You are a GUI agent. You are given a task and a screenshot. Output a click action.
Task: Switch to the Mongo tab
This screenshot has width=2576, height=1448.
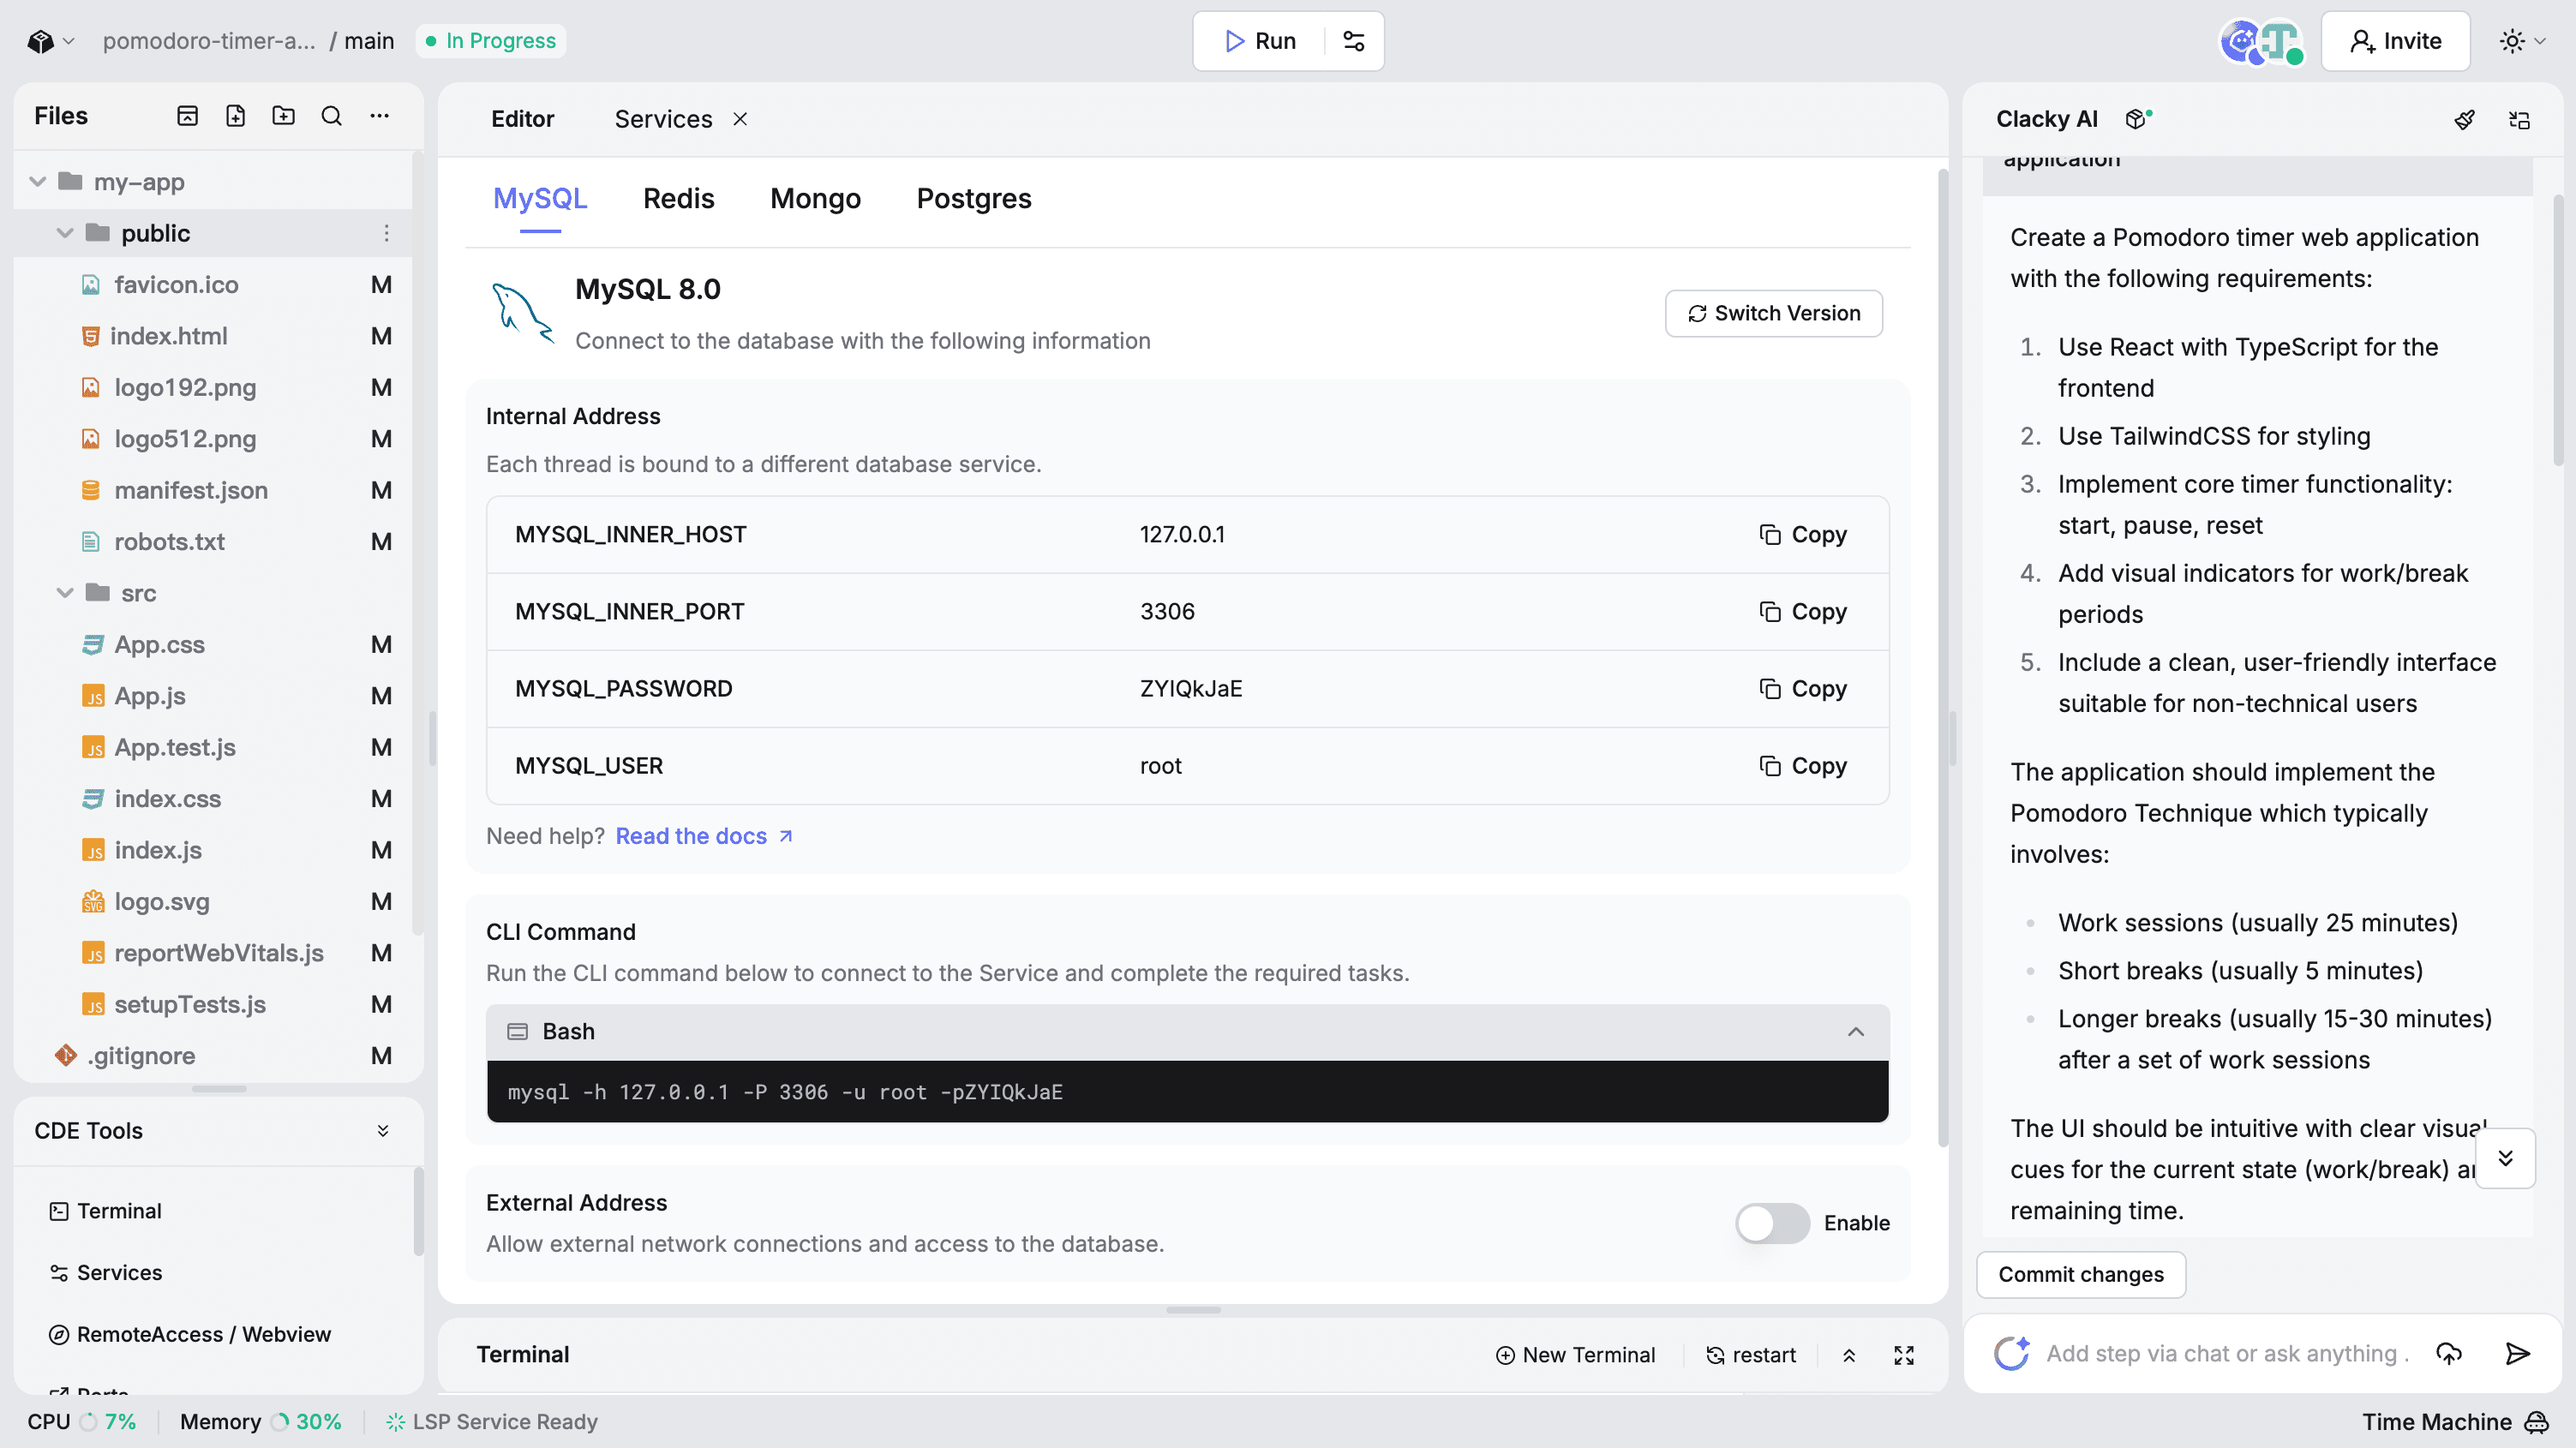815,198
